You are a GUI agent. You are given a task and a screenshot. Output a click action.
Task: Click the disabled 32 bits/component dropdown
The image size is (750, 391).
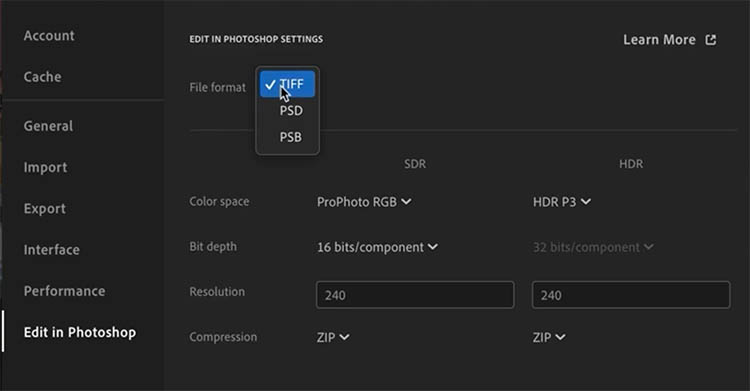coord(593,247)
